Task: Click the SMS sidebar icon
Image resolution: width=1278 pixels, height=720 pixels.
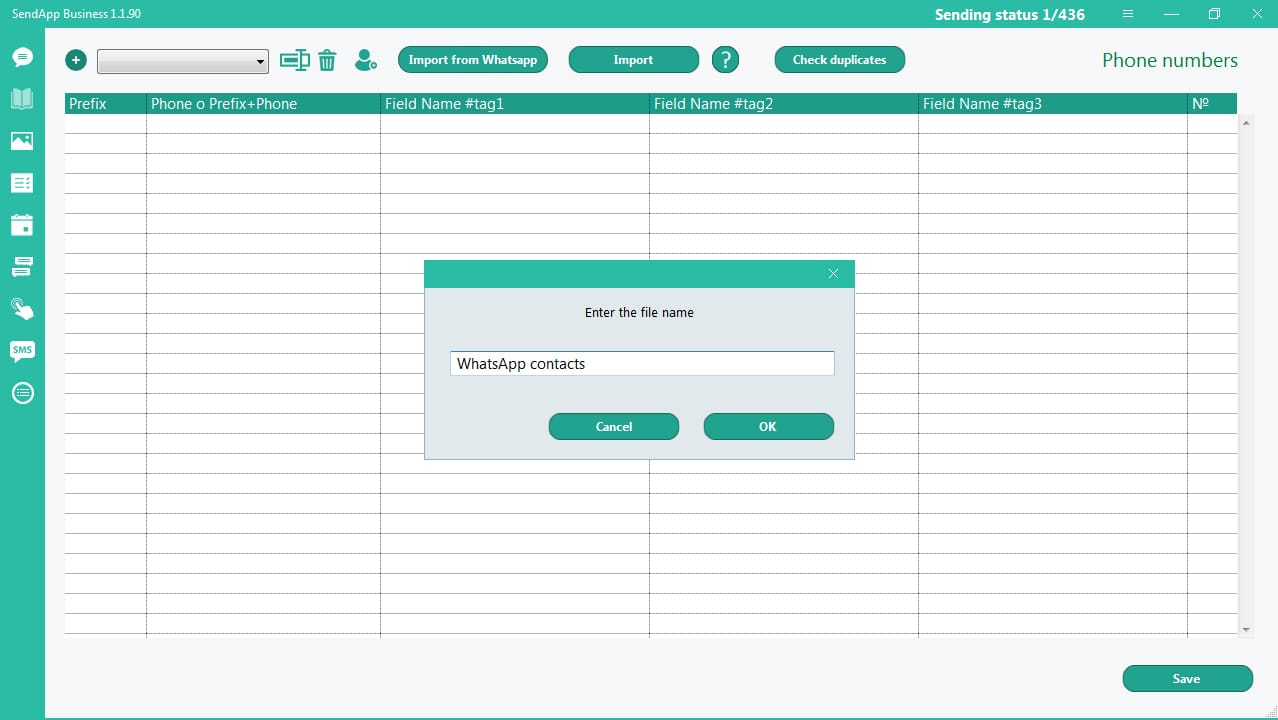Action: [22, 350]
